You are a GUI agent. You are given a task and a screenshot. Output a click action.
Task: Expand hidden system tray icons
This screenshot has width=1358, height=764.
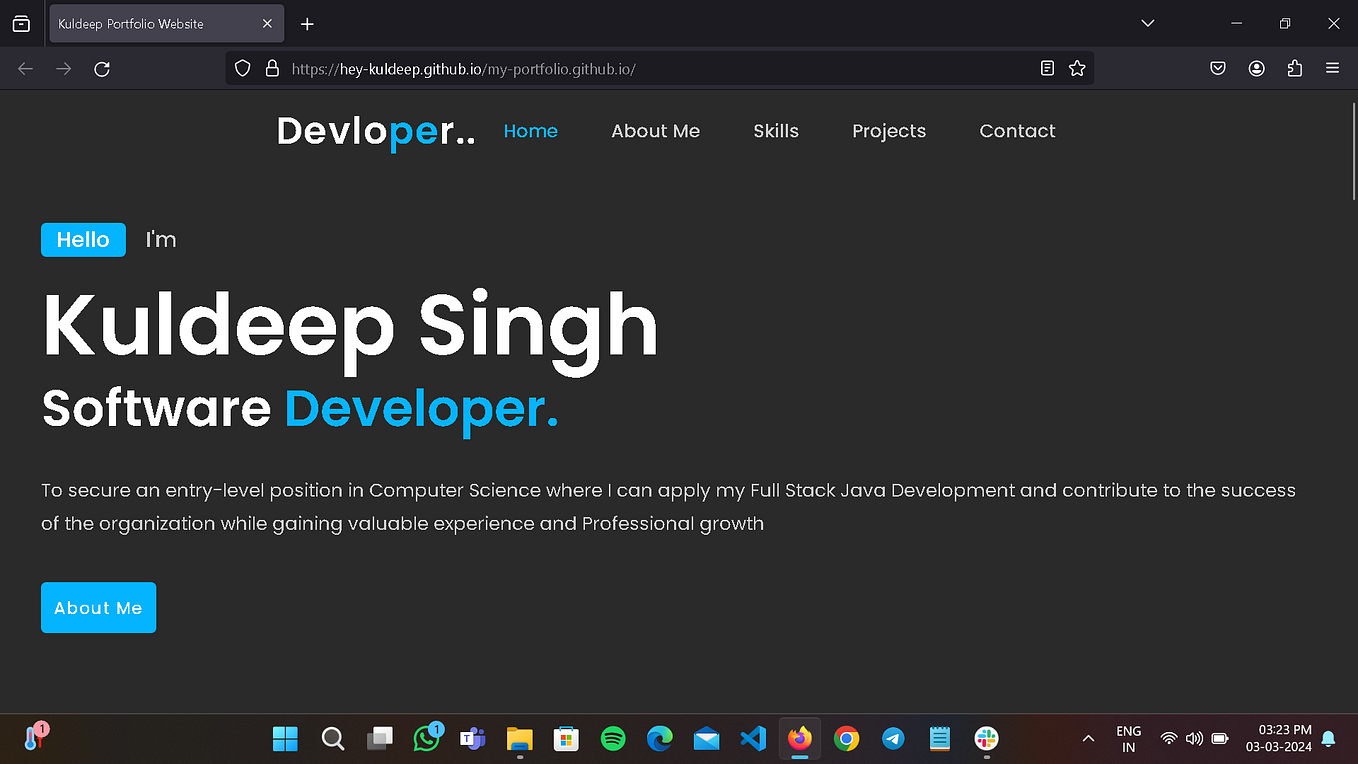click(1087, 738)
